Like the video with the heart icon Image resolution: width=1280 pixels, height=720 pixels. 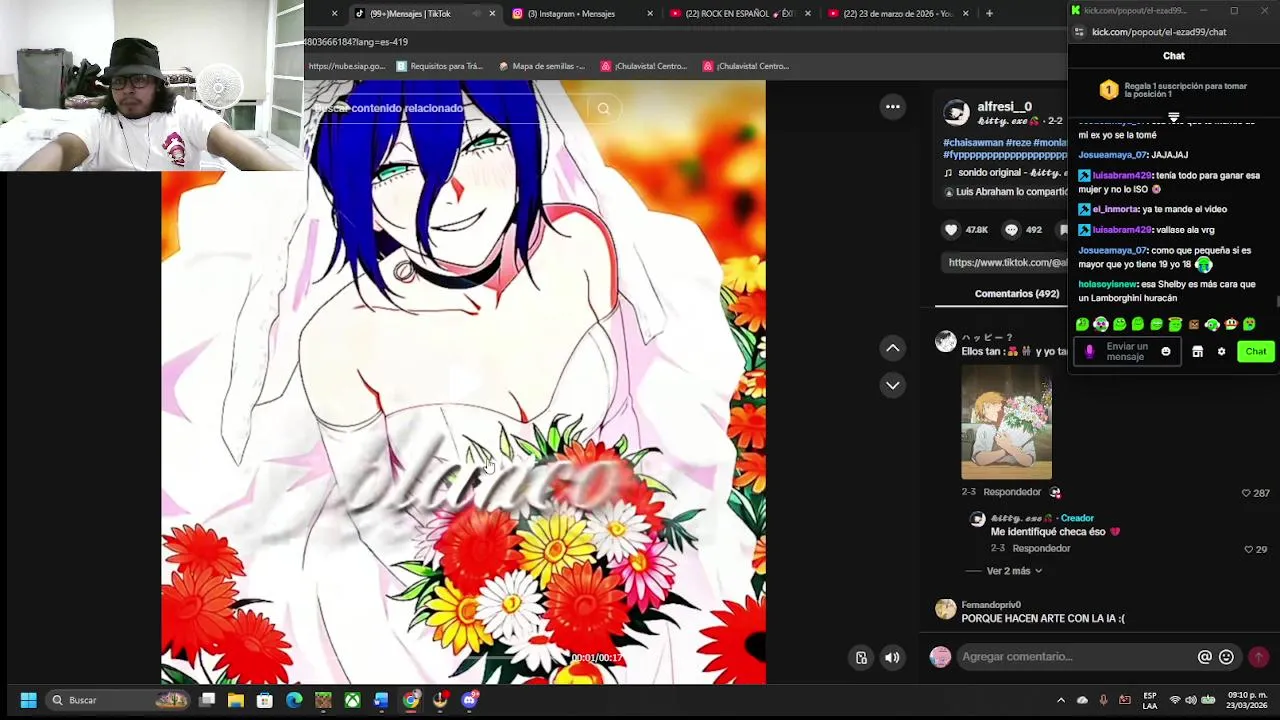click(951, 230)
